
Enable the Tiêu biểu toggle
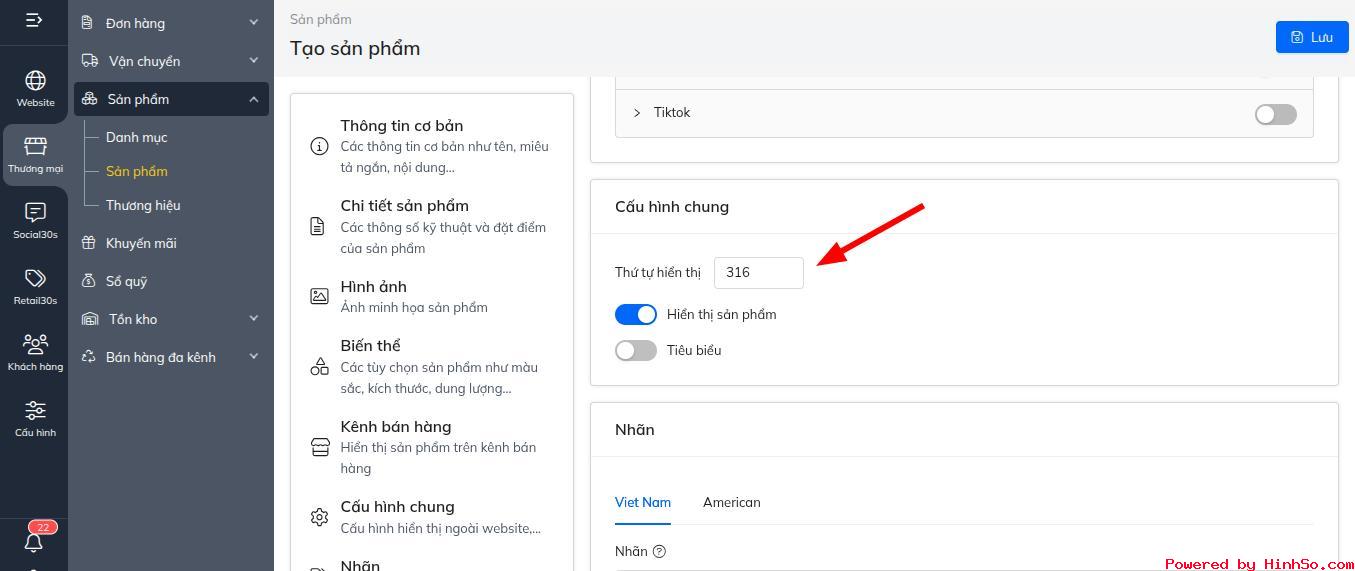(636, 351)
